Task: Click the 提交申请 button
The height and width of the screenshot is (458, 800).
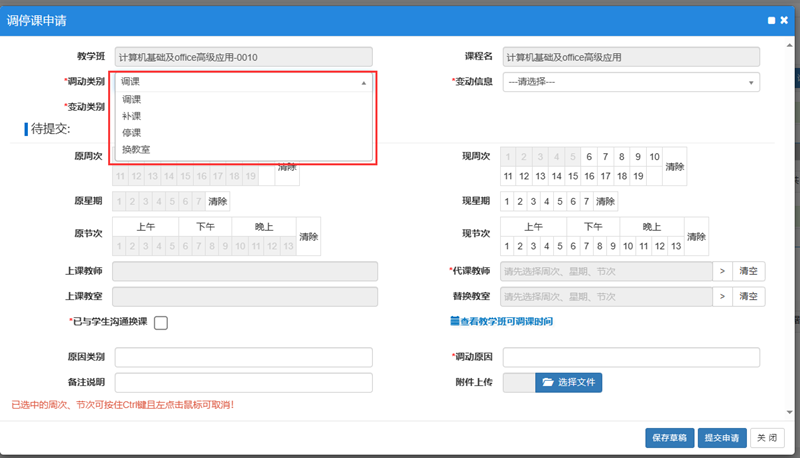Action: [x=721, y=437]
